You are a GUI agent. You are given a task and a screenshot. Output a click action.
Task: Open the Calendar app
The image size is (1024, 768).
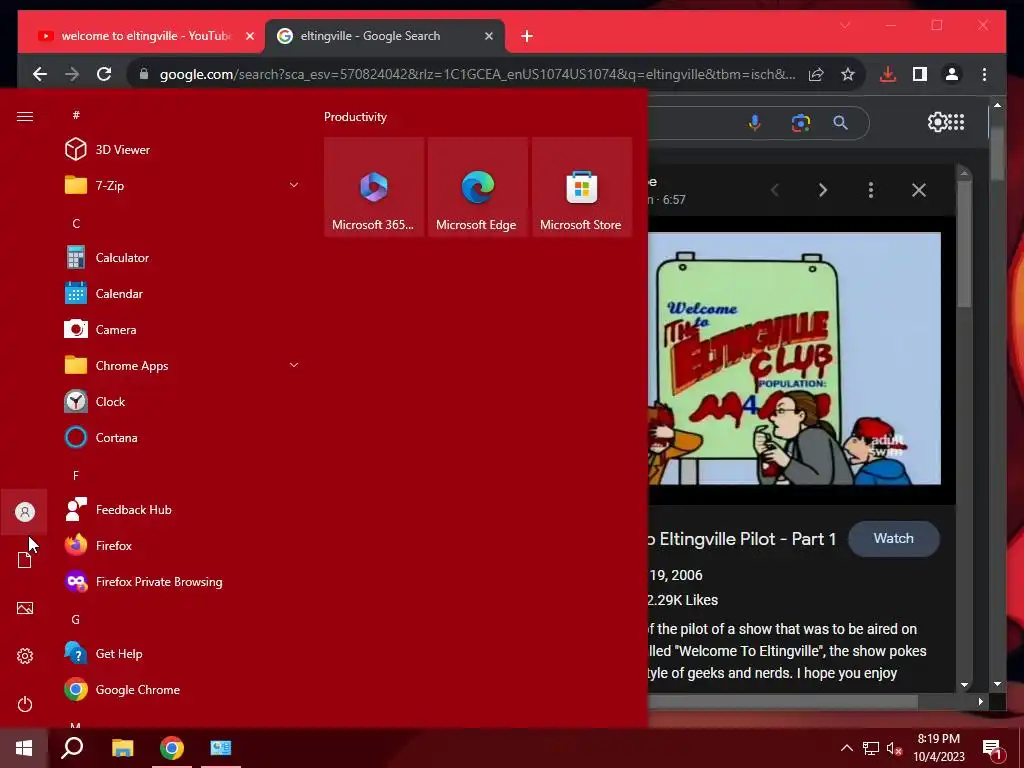[183, 294]
